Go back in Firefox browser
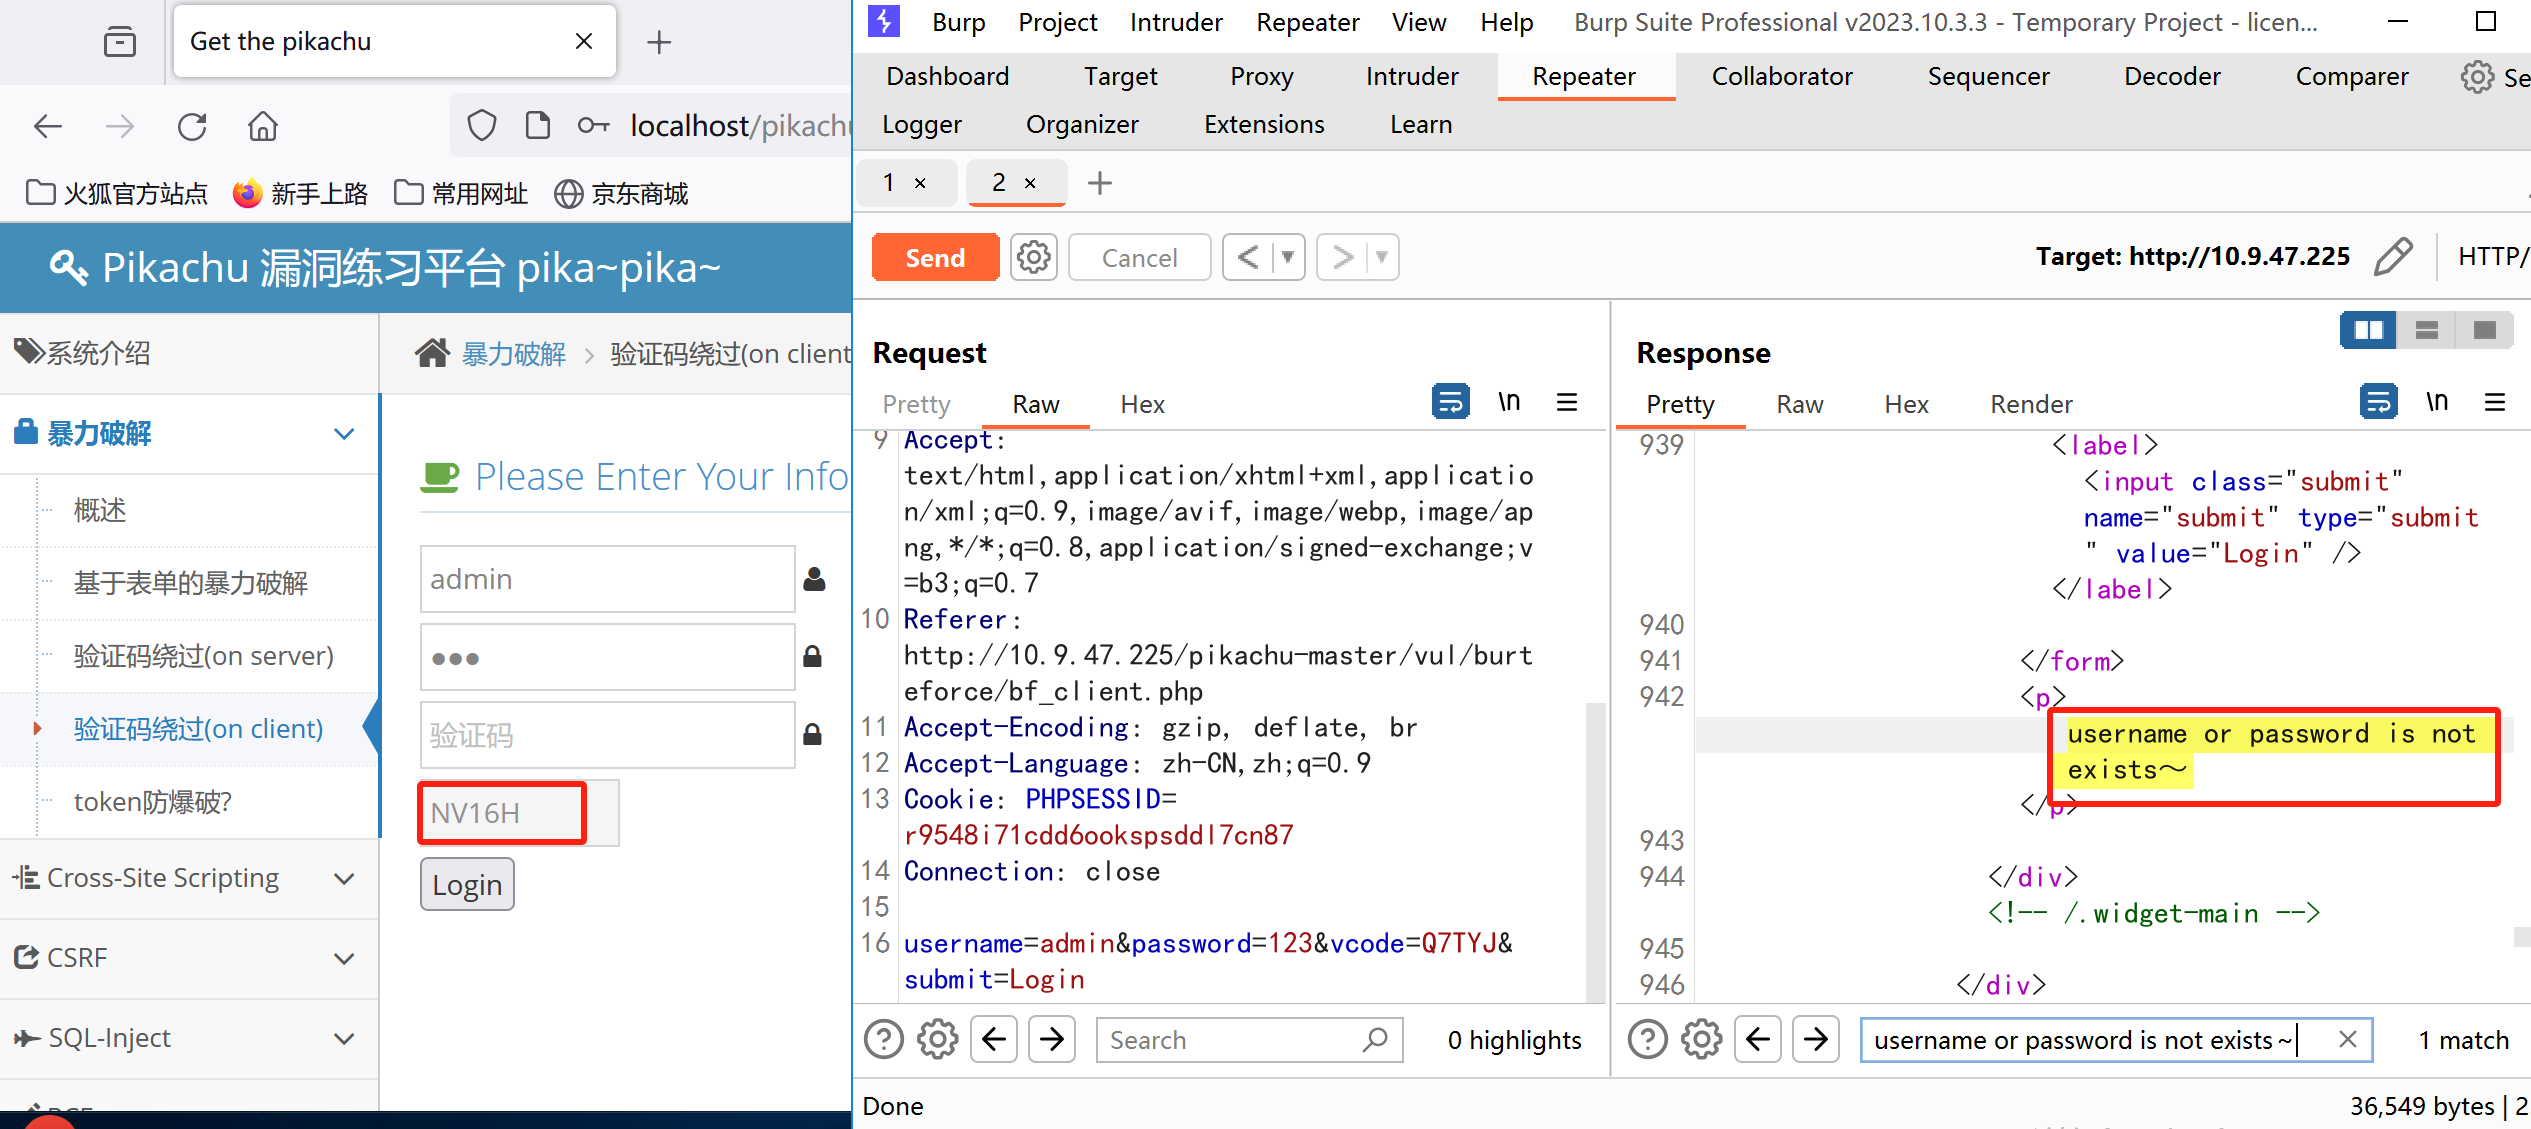Viewport: 2531px width, 1129px height. coord(48,126)
